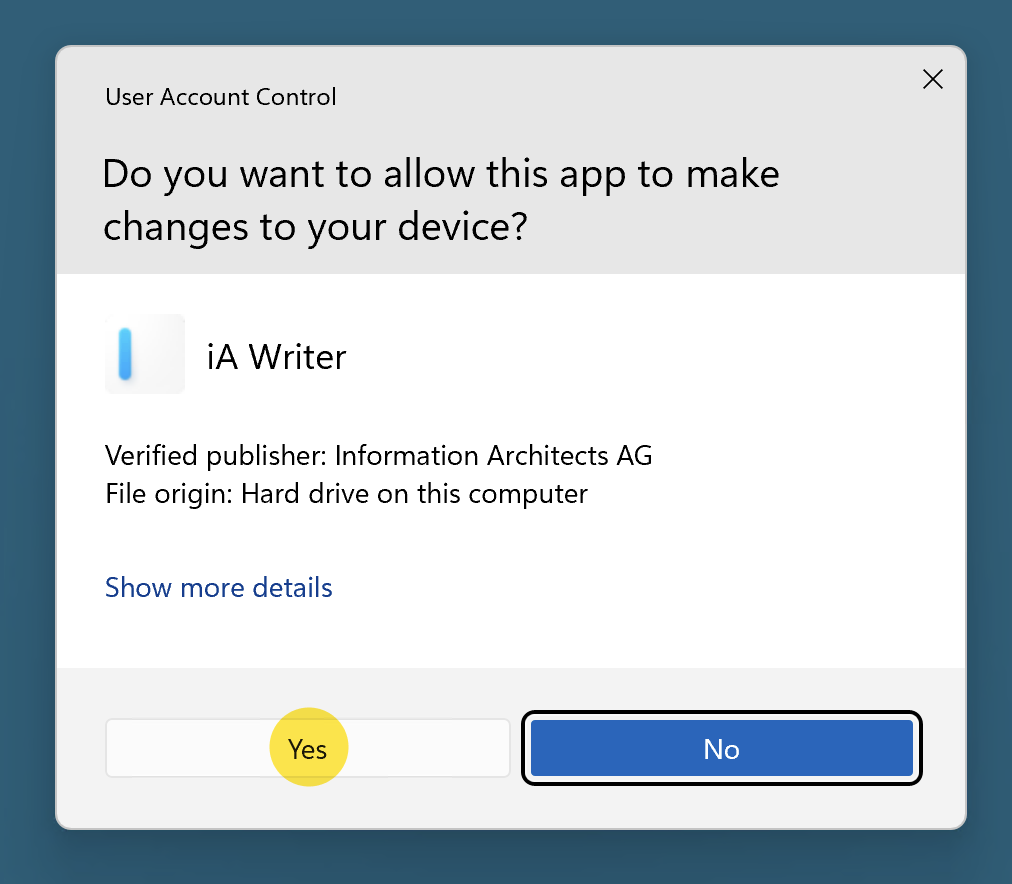The image size is (1012, 884).
Task: Deny permission by selecting No
Action: (721, 748)
